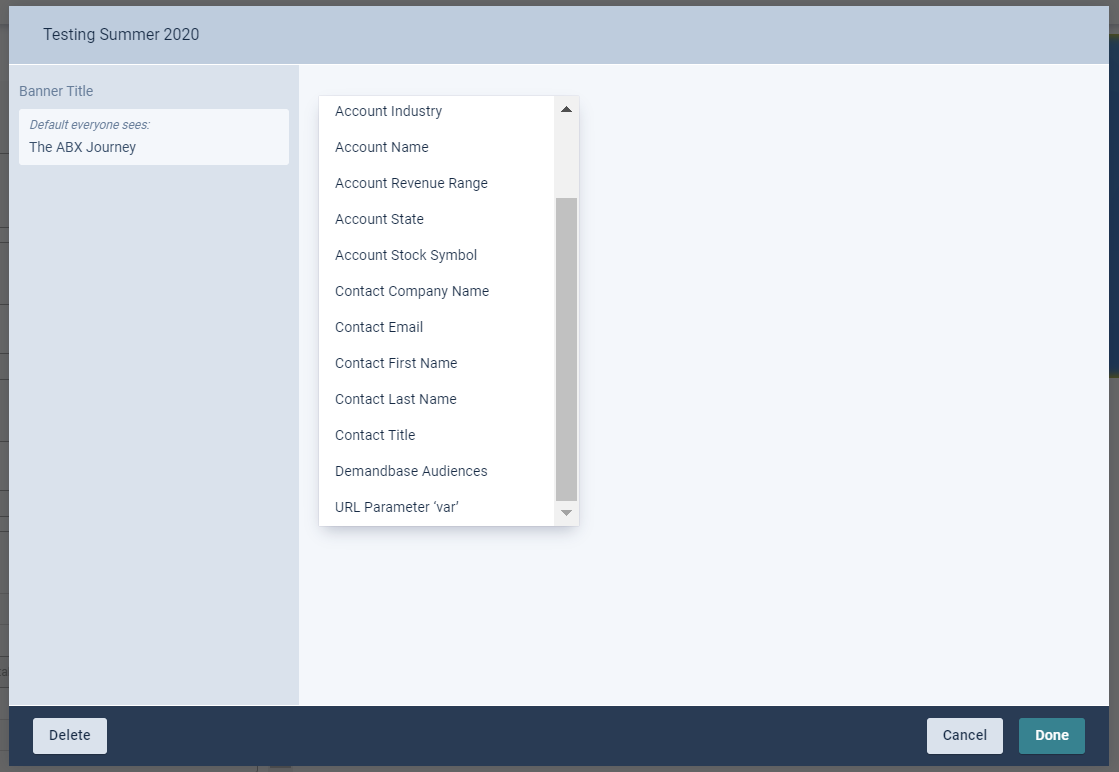Screen dimensions: 1119x772
Task: Choose Account Stock Symbol entry
Action: [405, 255]
